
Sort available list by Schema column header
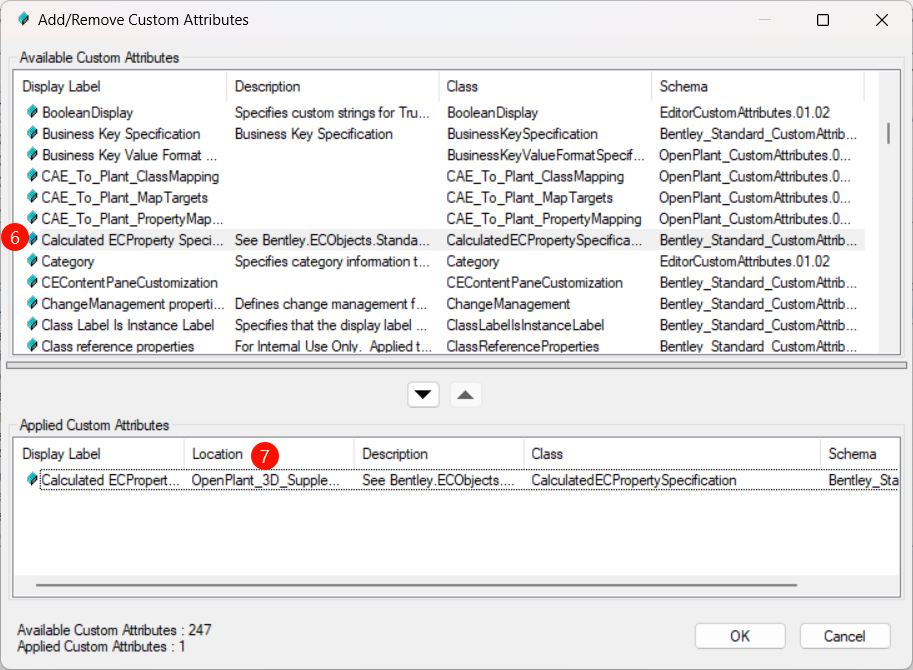(755, 87)
